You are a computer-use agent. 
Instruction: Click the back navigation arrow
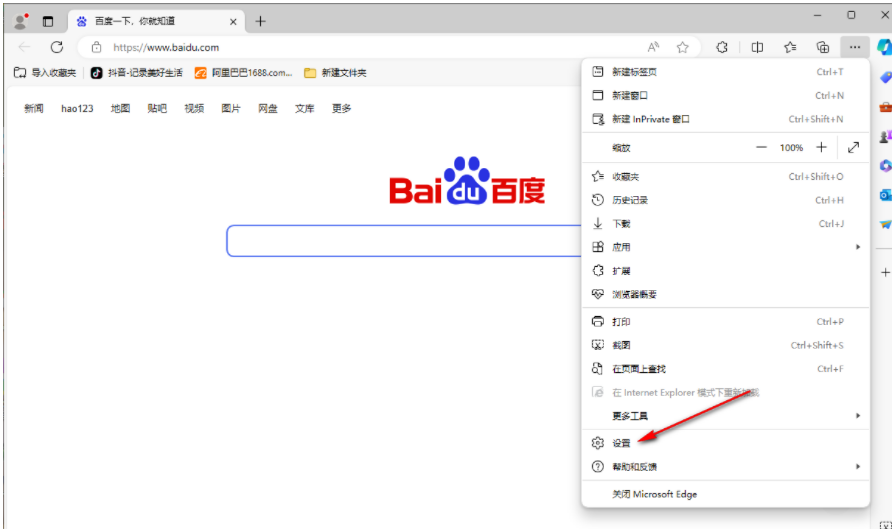(x=24, y=47)
